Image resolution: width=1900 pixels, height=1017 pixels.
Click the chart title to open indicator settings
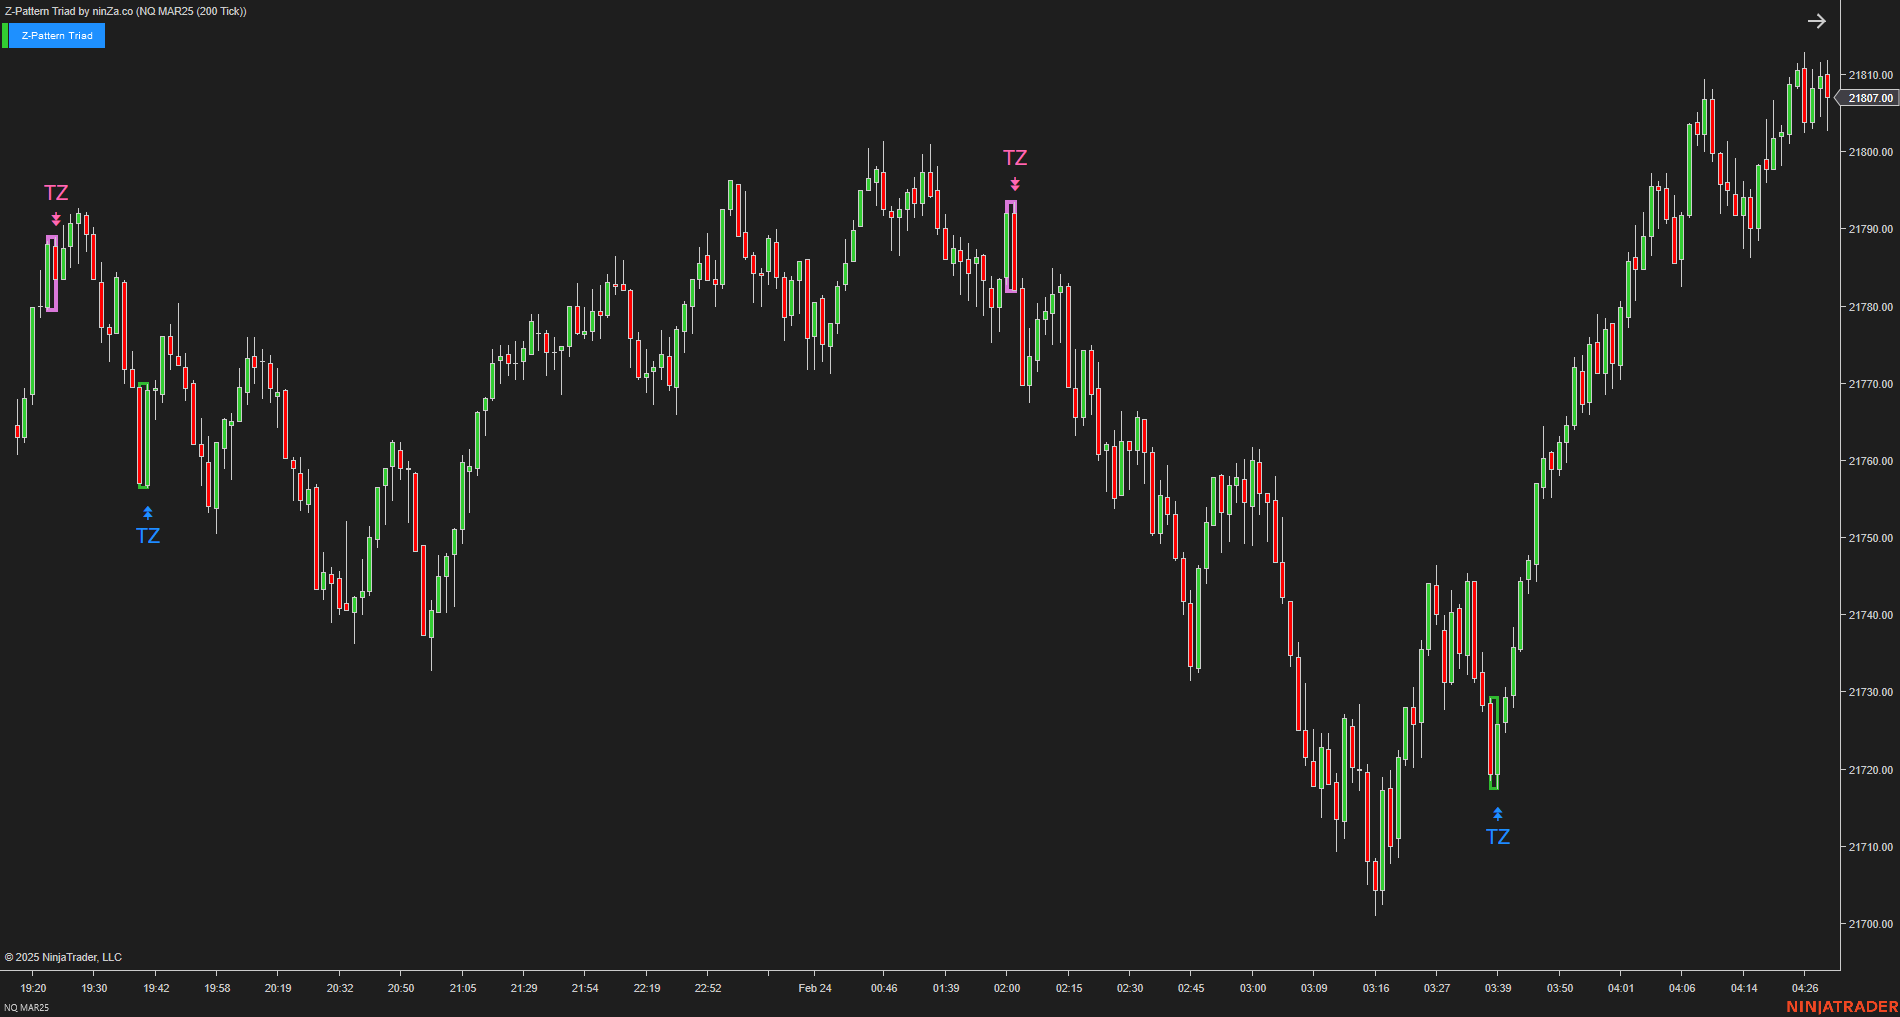pyautogui.click(x=124, y=11)
